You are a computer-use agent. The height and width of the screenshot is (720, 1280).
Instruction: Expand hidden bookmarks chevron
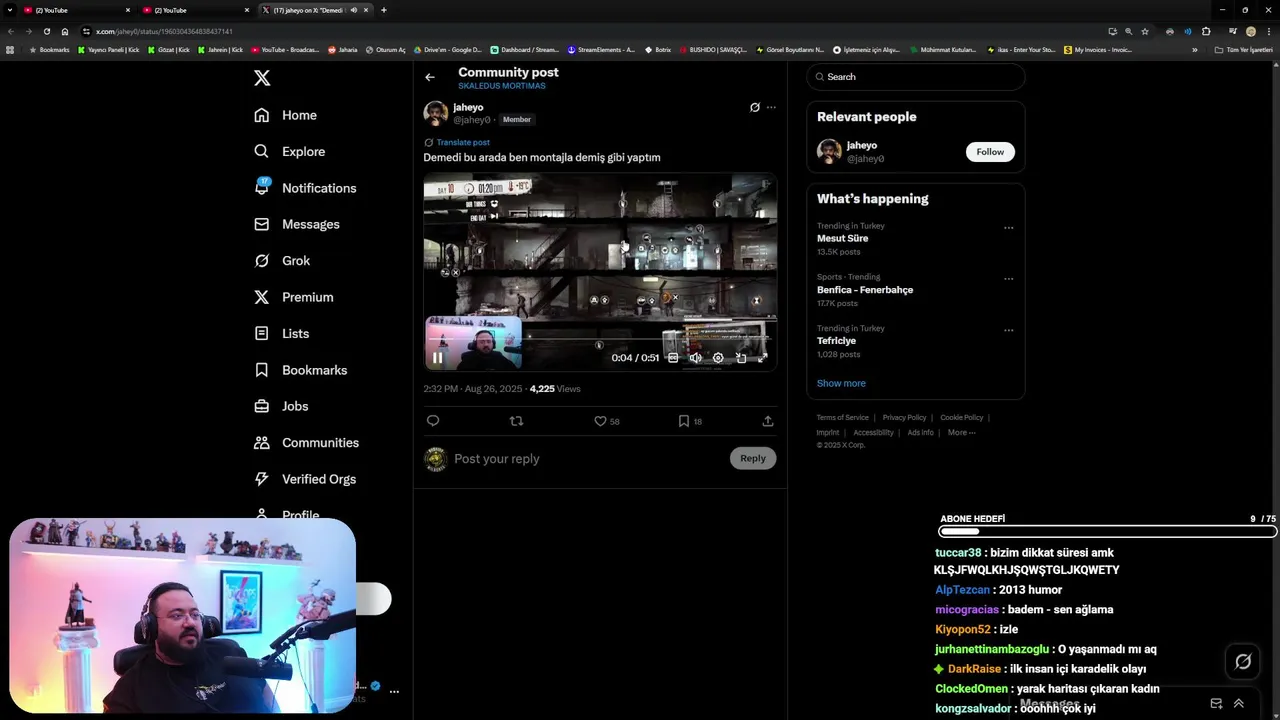coord(1194,49)
